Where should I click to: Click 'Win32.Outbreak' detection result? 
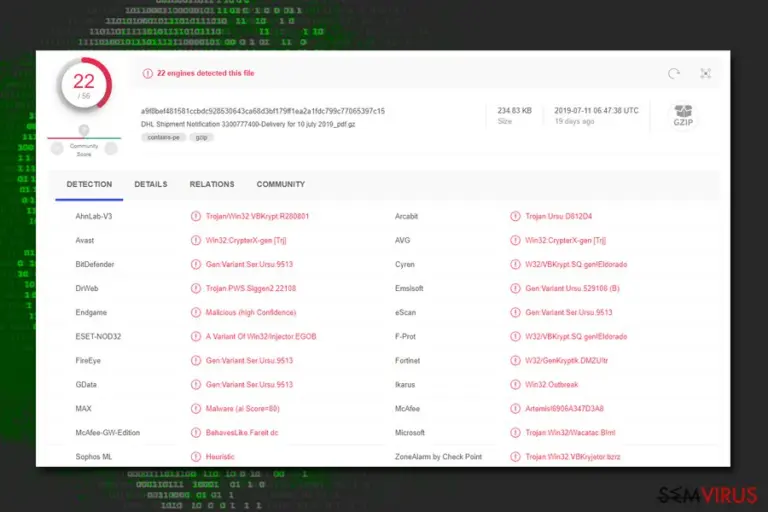(x=552, y=384)
